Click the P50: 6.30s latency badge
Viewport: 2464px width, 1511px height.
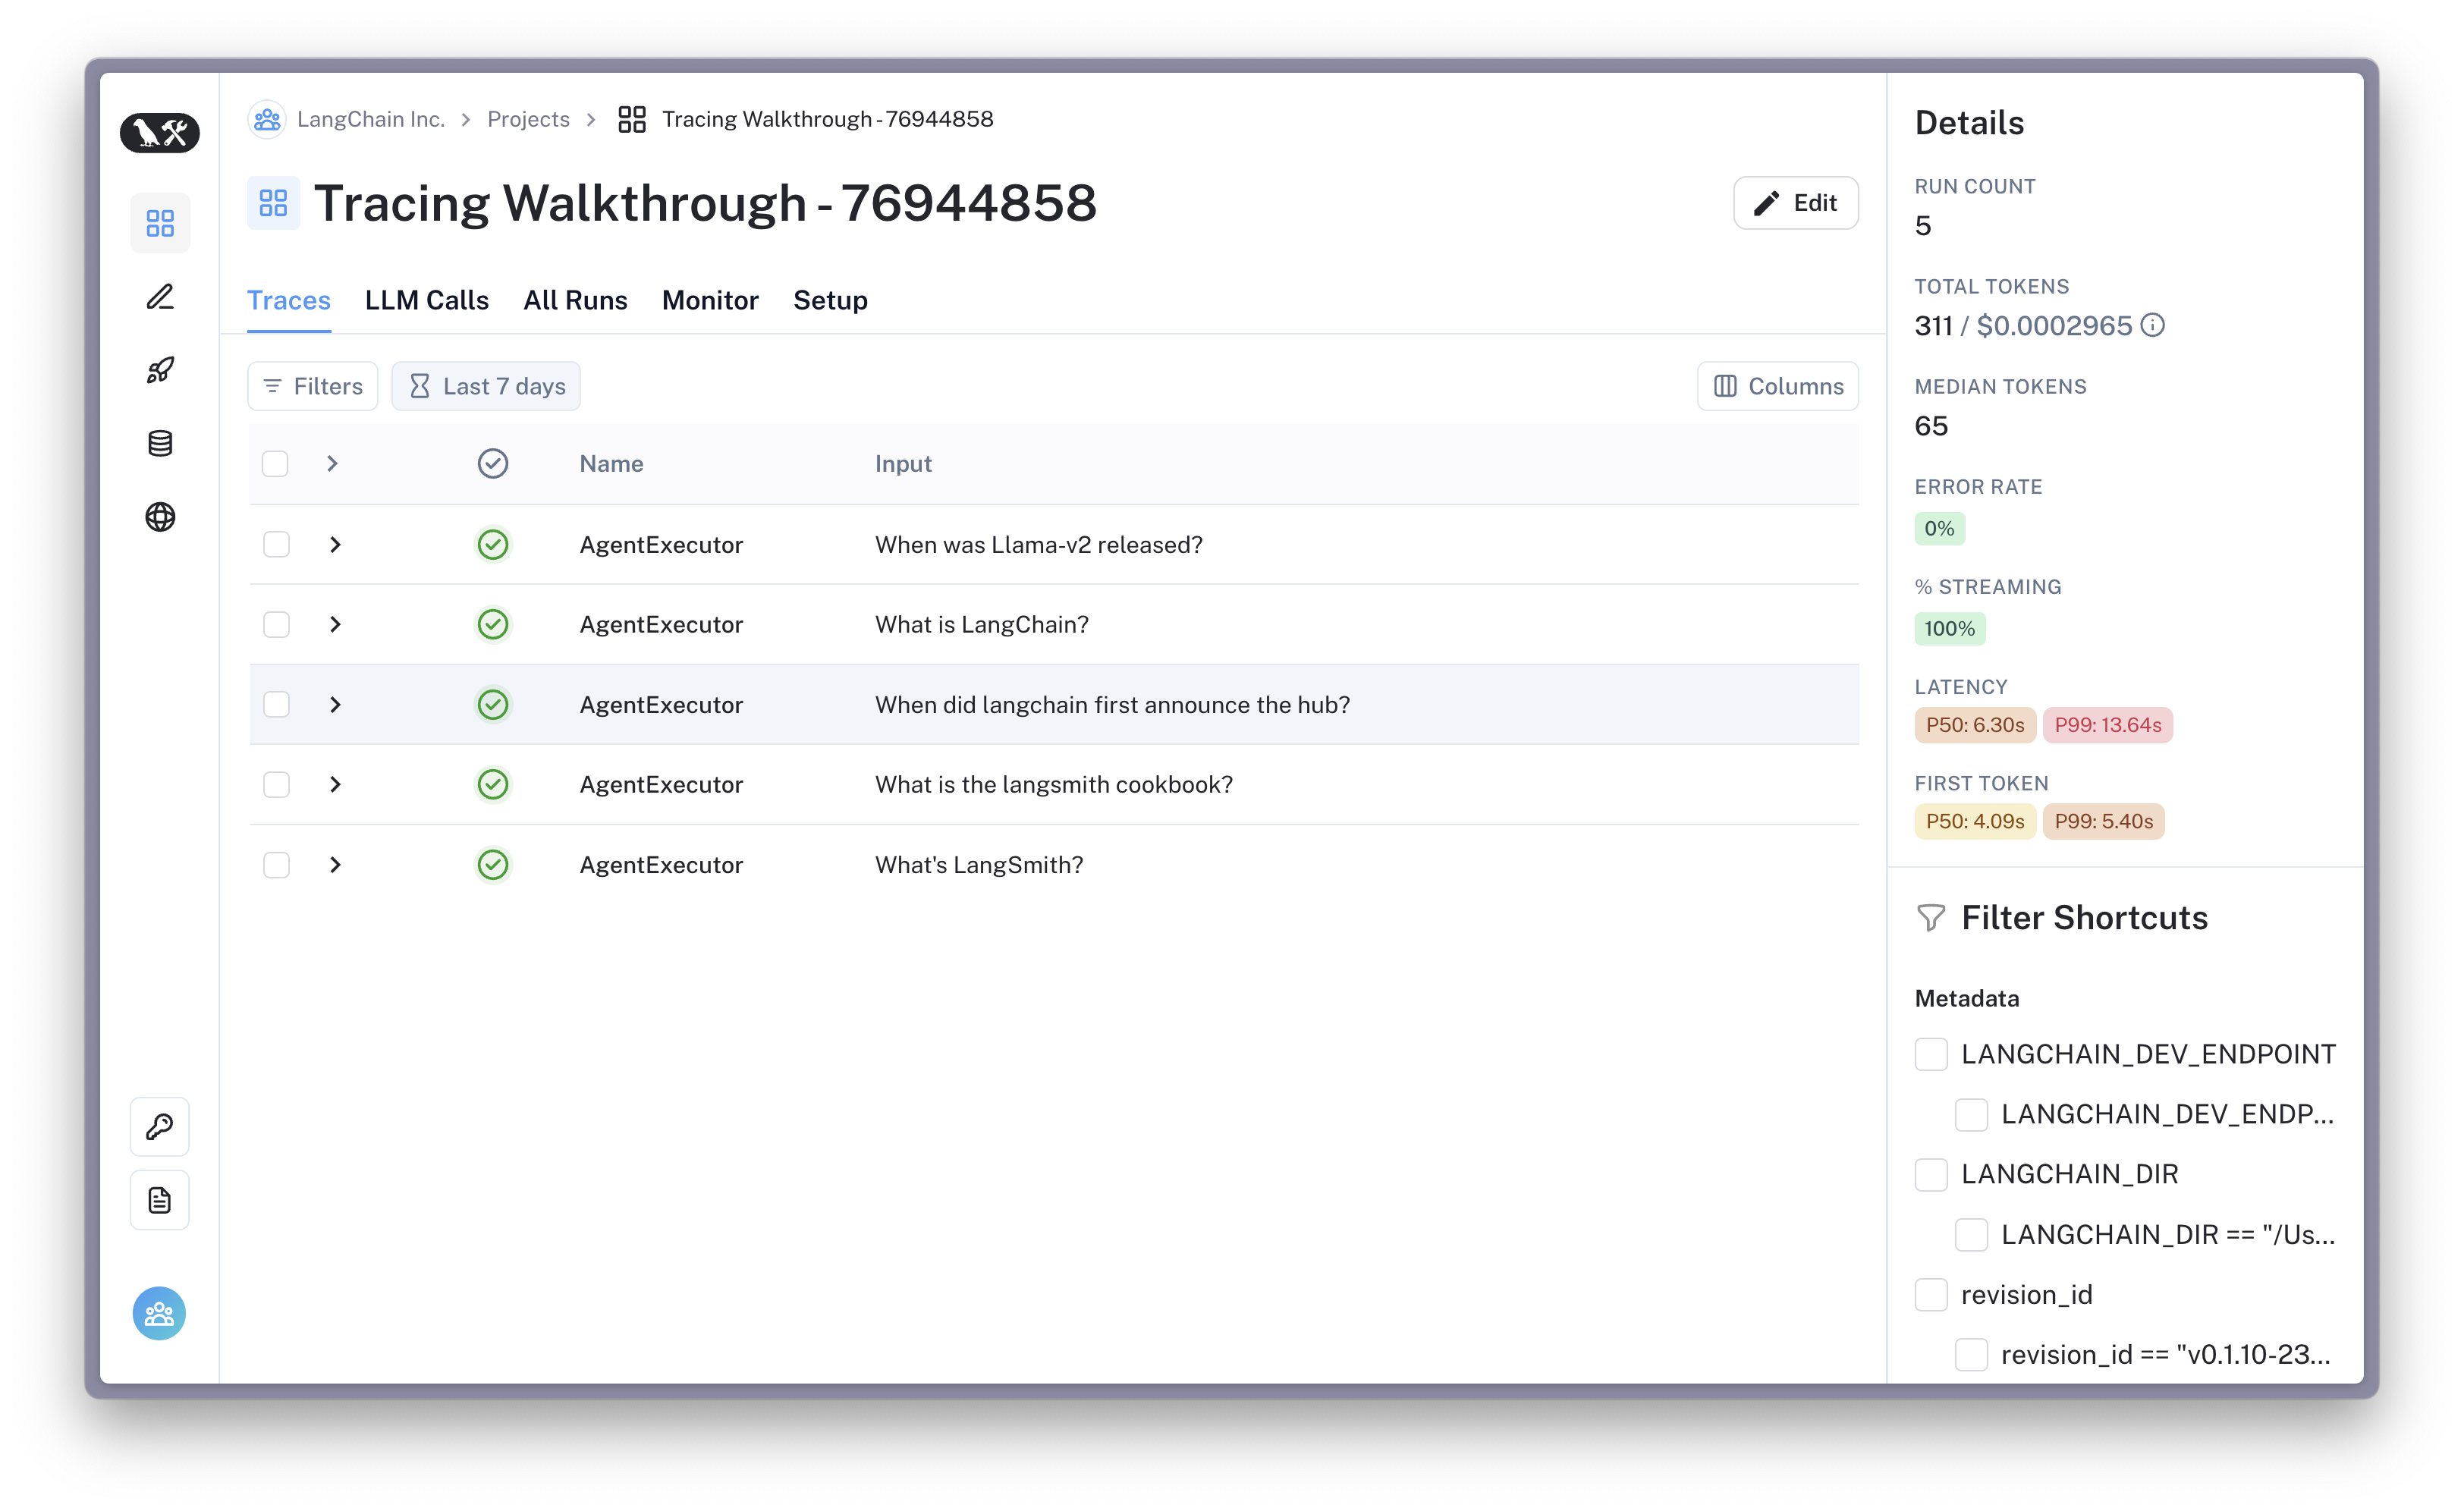(1975, 725)
